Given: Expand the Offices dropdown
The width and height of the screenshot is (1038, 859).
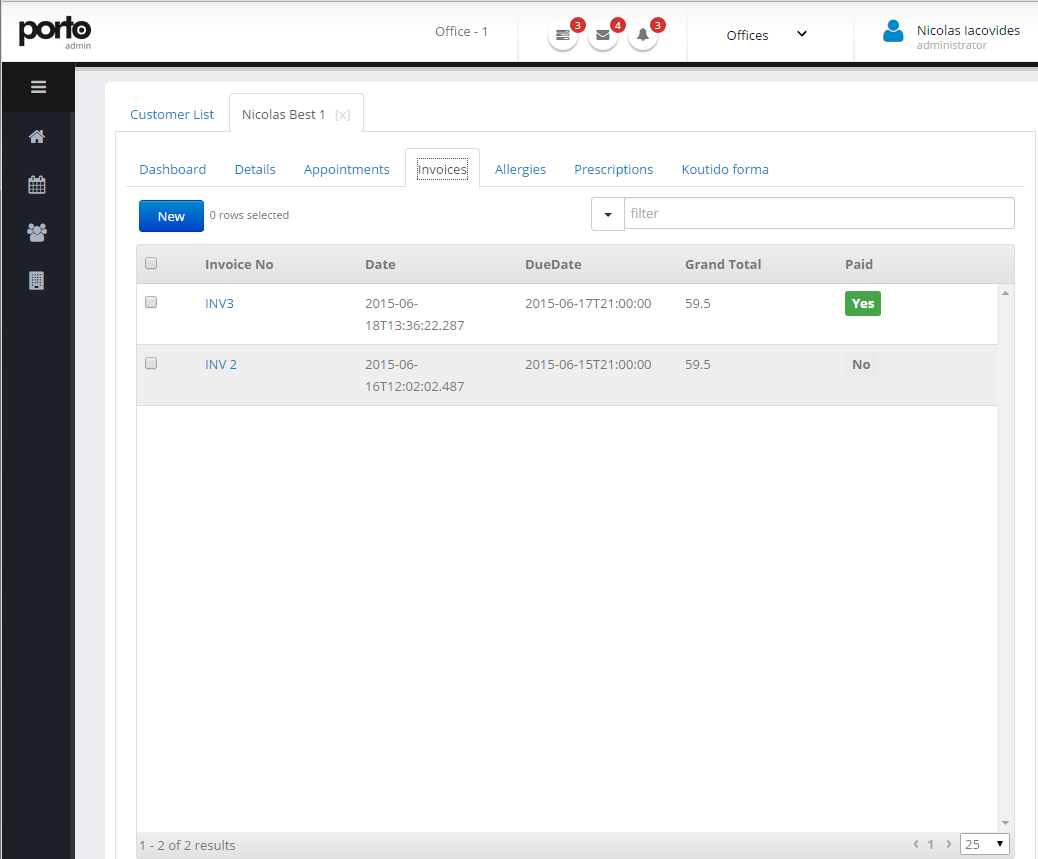Looking at the screenshot, I should (x=767, y=35).
